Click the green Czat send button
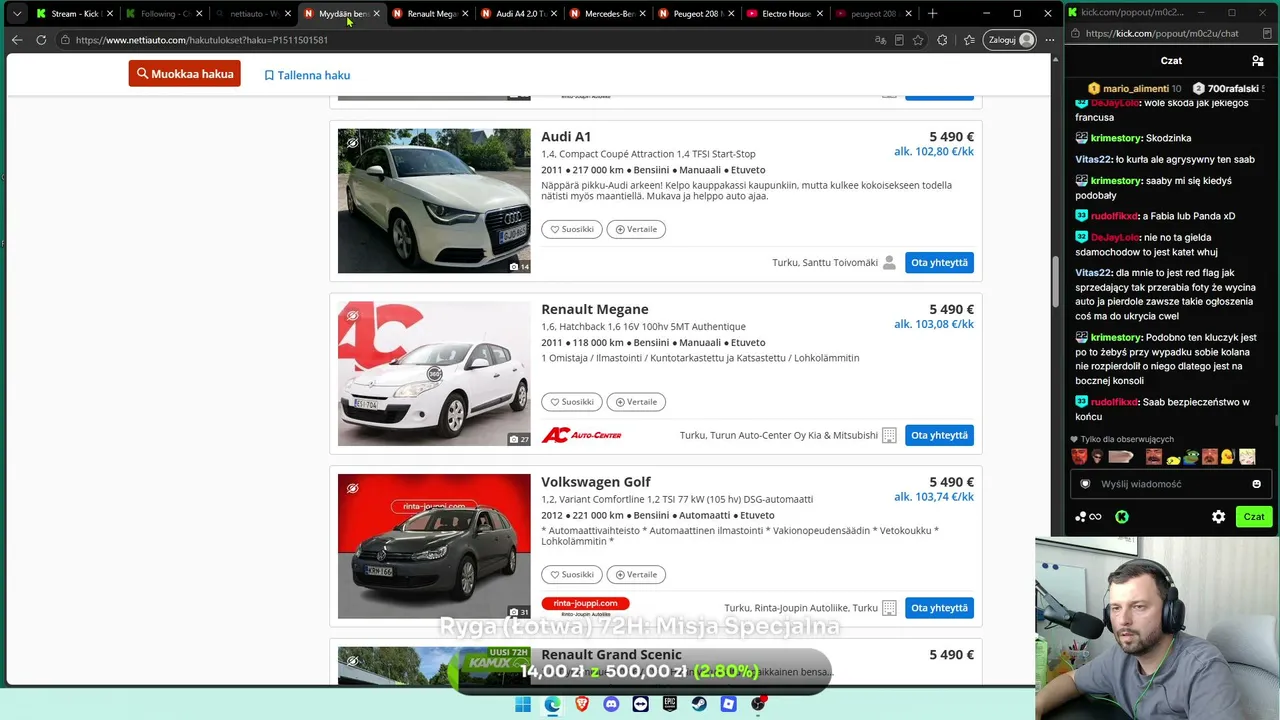Viewport: 1280px width, 720px height. click(x=1254, y=517)
